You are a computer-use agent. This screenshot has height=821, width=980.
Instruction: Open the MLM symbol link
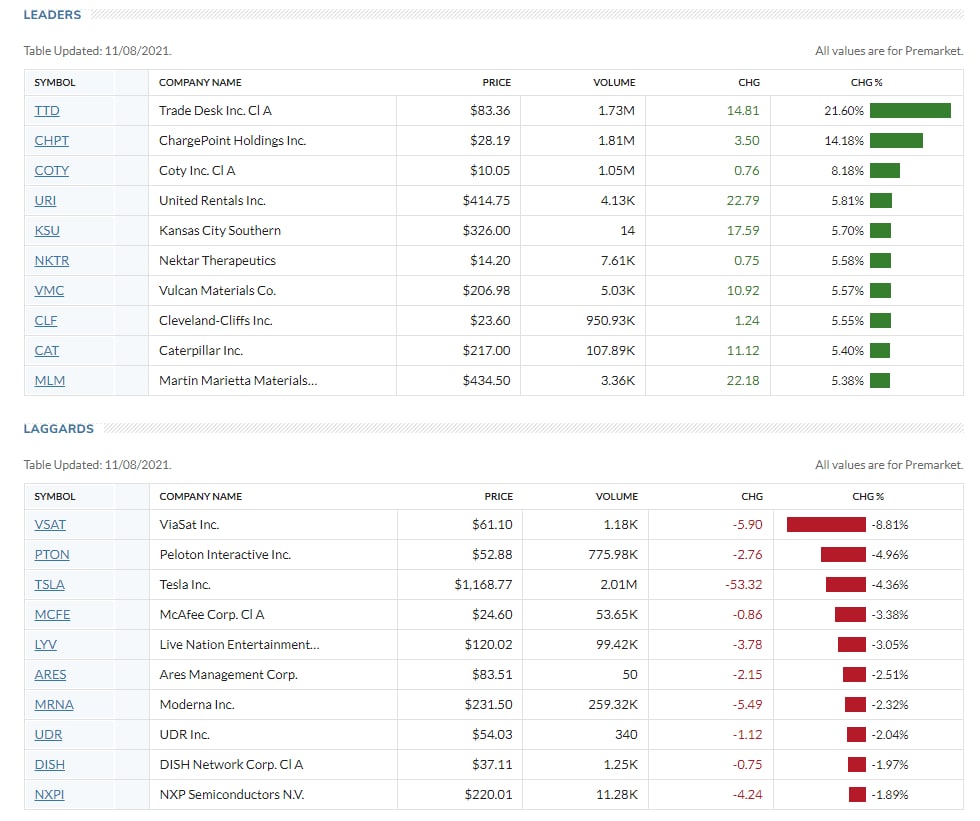[49, 381]
